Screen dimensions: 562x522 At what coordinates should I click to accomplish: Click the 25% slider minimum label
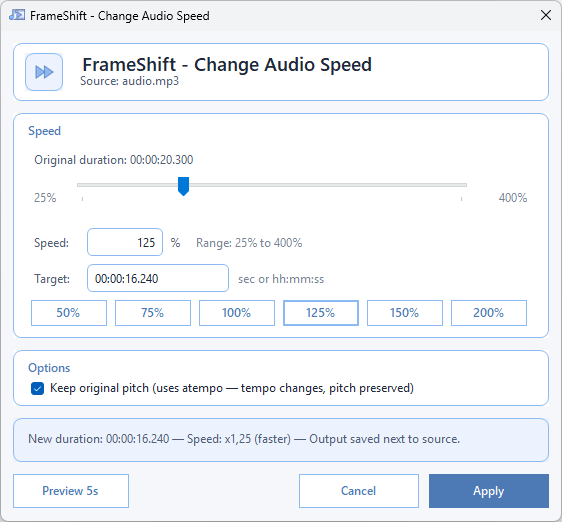tap(45, 198)
